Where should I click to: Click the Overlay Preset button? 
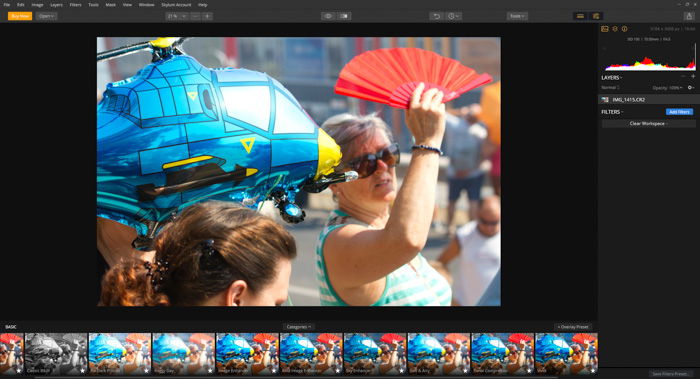point(573,327)
